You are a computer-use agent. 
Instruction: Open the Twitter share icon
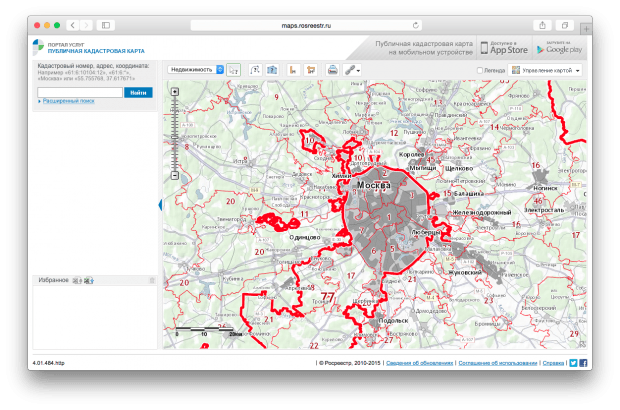[573, 363]
